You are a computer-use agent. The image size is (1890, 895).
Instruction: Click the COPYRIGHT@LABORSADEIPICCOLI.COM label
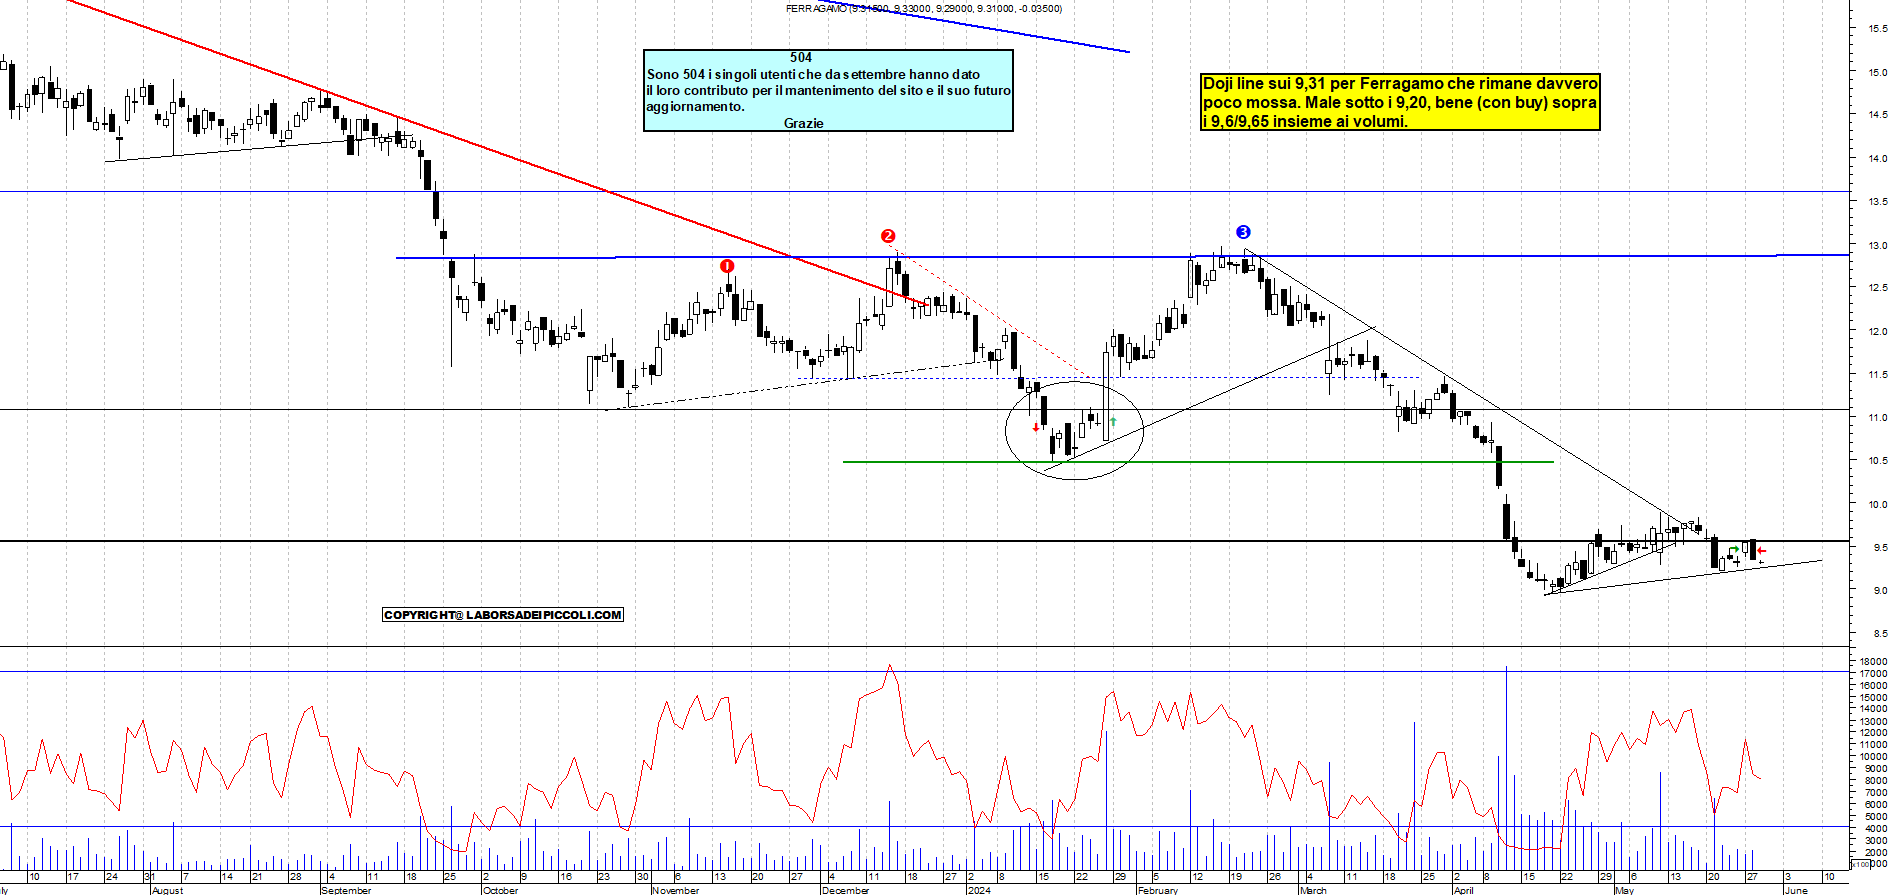[x=503, y=615]
